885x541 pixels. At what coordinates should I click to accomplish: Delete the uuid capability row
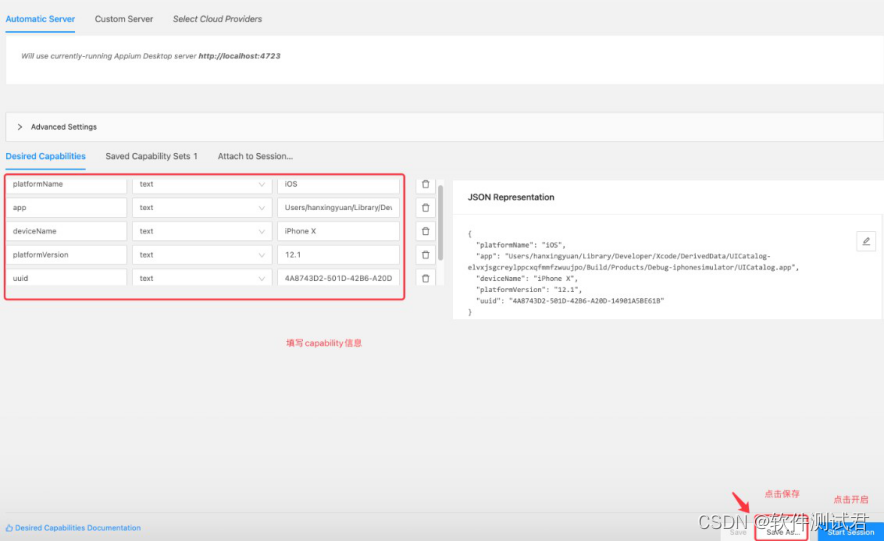tap(426, 278)
